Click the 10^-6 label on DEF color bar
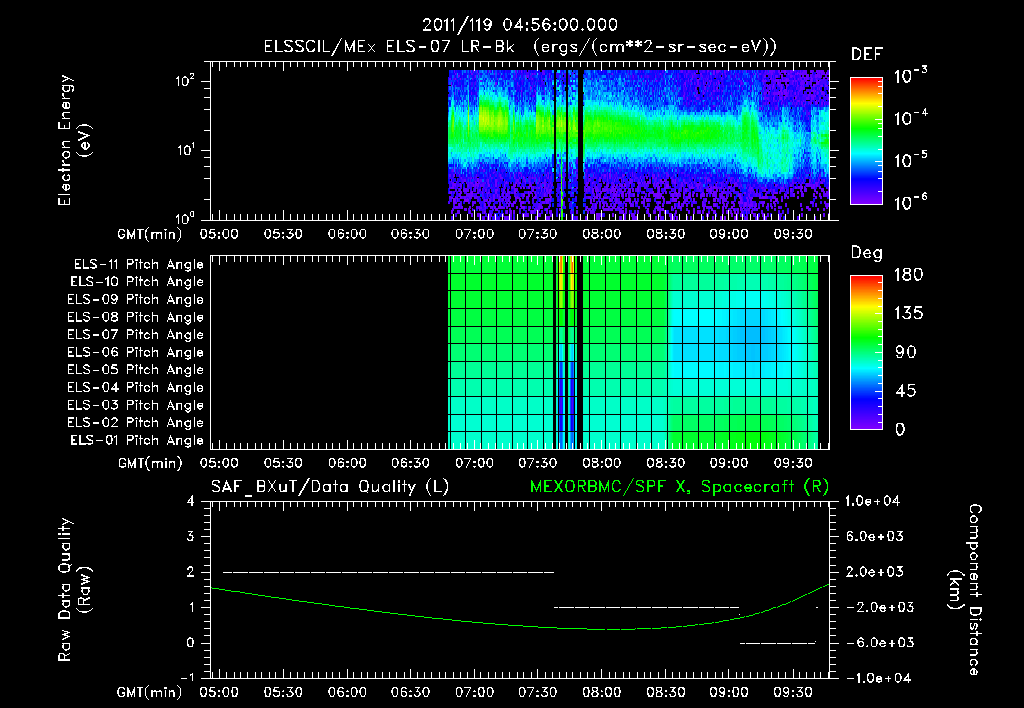 (x=910, y=202)
